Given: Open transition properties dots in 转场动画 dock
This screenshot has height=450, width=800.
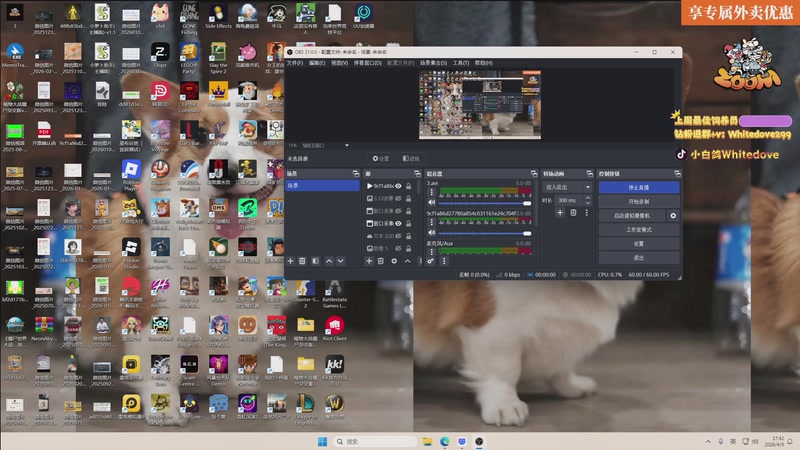Looking at the screenshot, I should click(x=586, y=213).
